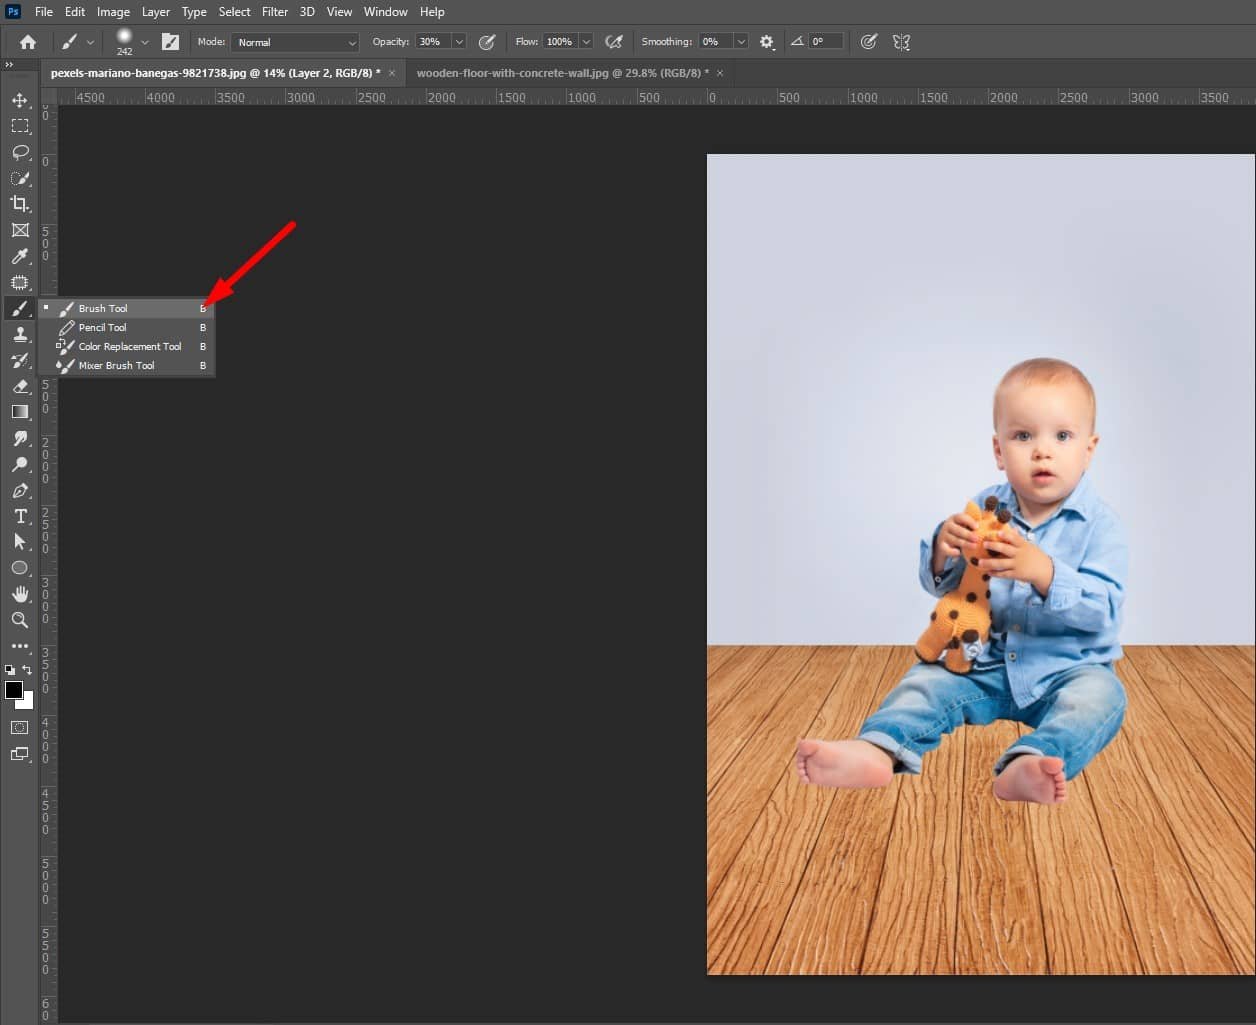Enable airbrush-style build-up effects
Image resolution: width=1256 pixels, height=1025 pixels.
614,41
